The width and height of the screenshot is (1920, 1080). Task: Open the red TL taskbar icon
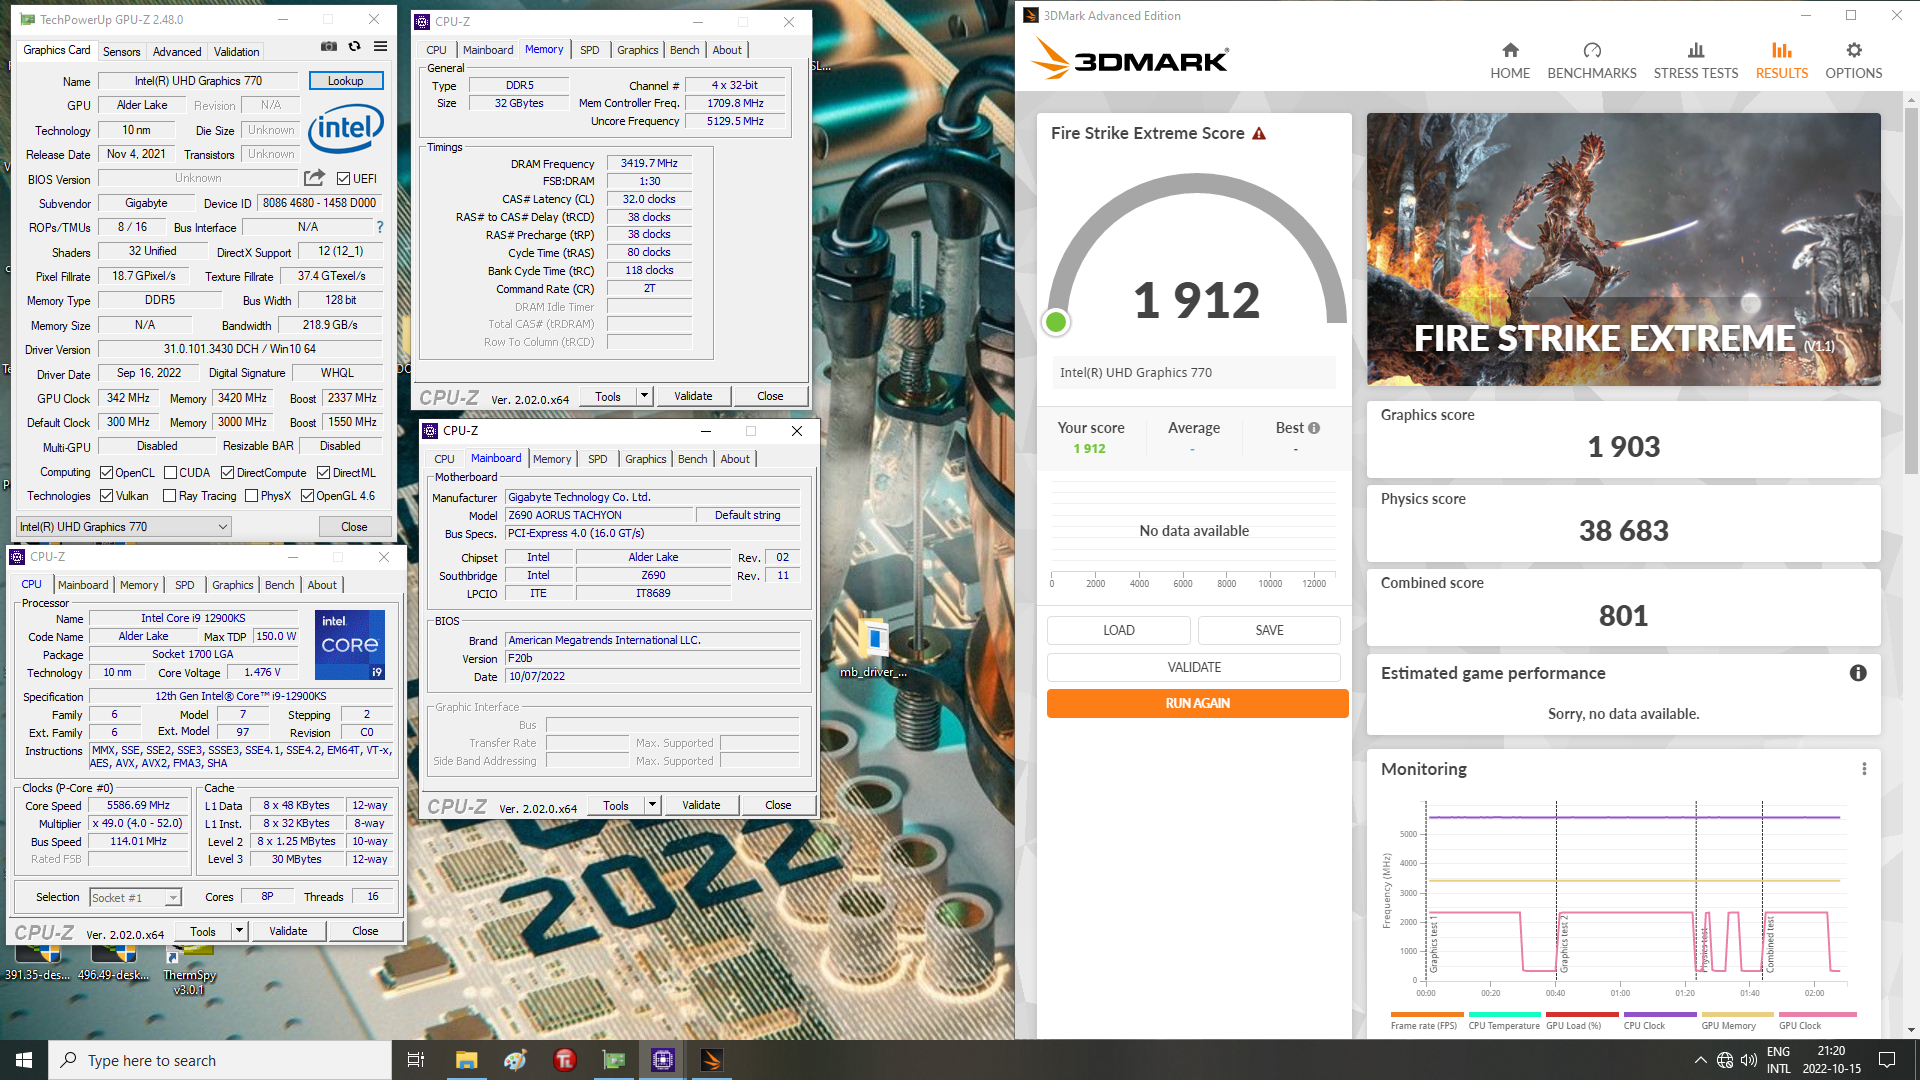(564, 1060)
